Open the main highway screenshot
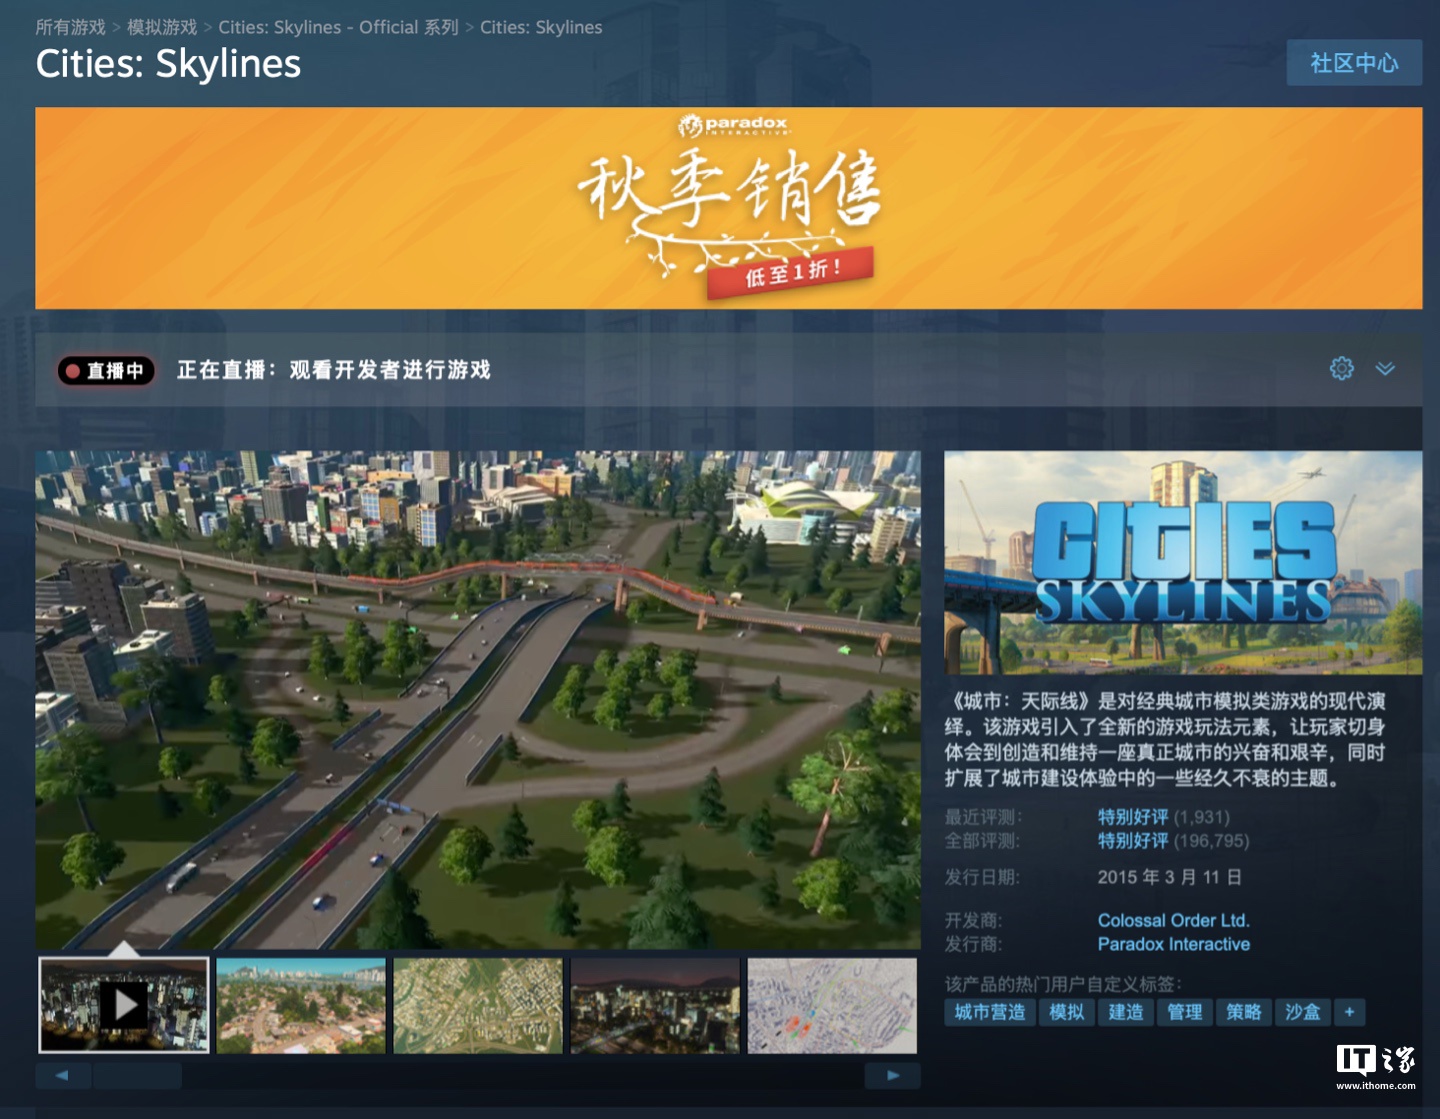Image resolution: width=1440 pixels, height=1119 pixels. pos(478,700)
